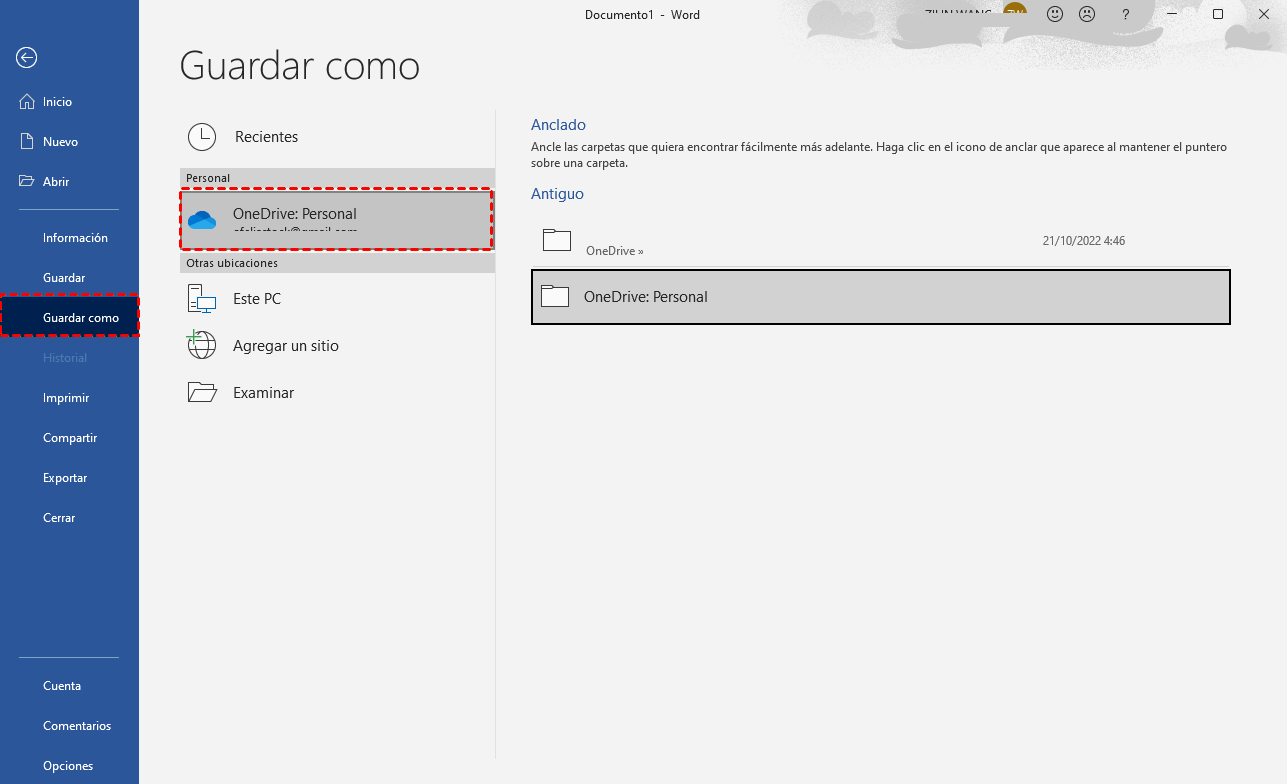Send a smile feedback using the happy face icon
The image size is (1287, 784).
pos(1055,14)
